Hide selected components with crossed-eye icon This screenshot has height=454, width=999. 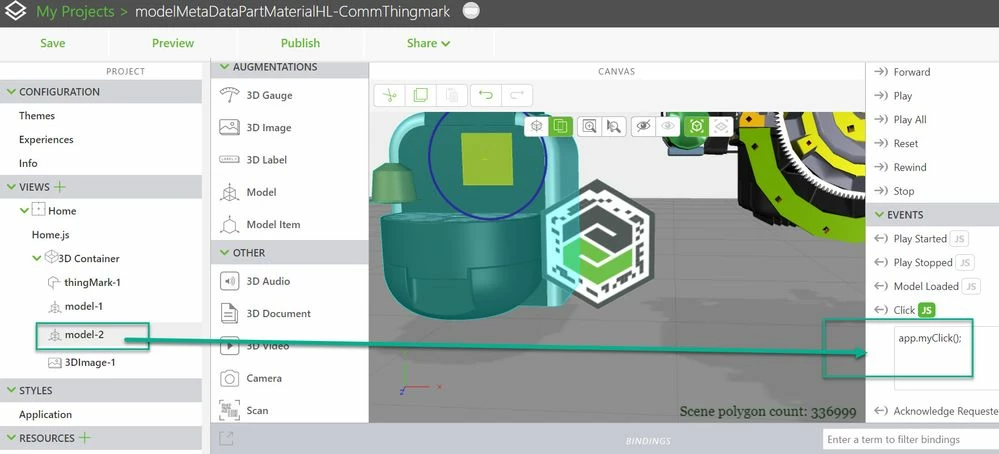(x=643, y=126)
